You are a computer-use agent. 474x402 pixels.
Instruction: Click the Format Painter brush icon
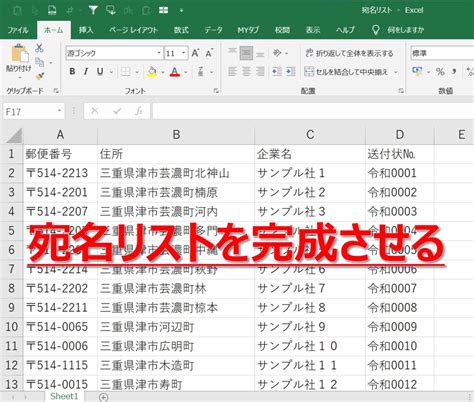pyautogui.click(x=40, y=76)
